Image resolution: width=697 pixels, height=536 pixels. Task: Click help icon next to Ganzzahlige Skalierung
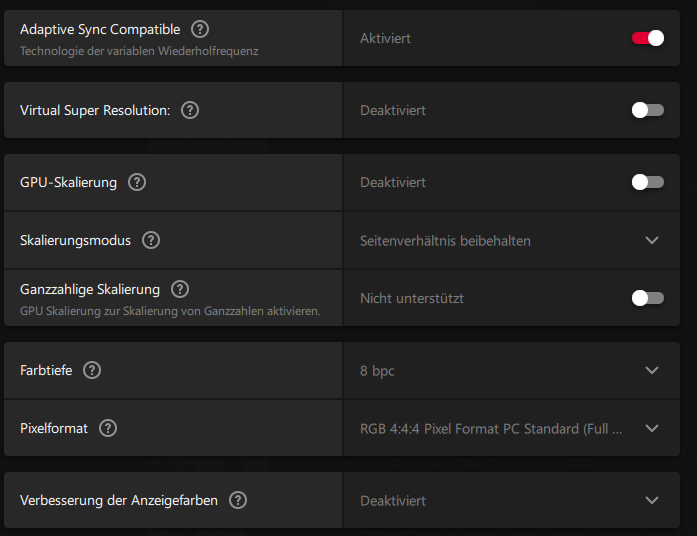(x=180, y=289)
